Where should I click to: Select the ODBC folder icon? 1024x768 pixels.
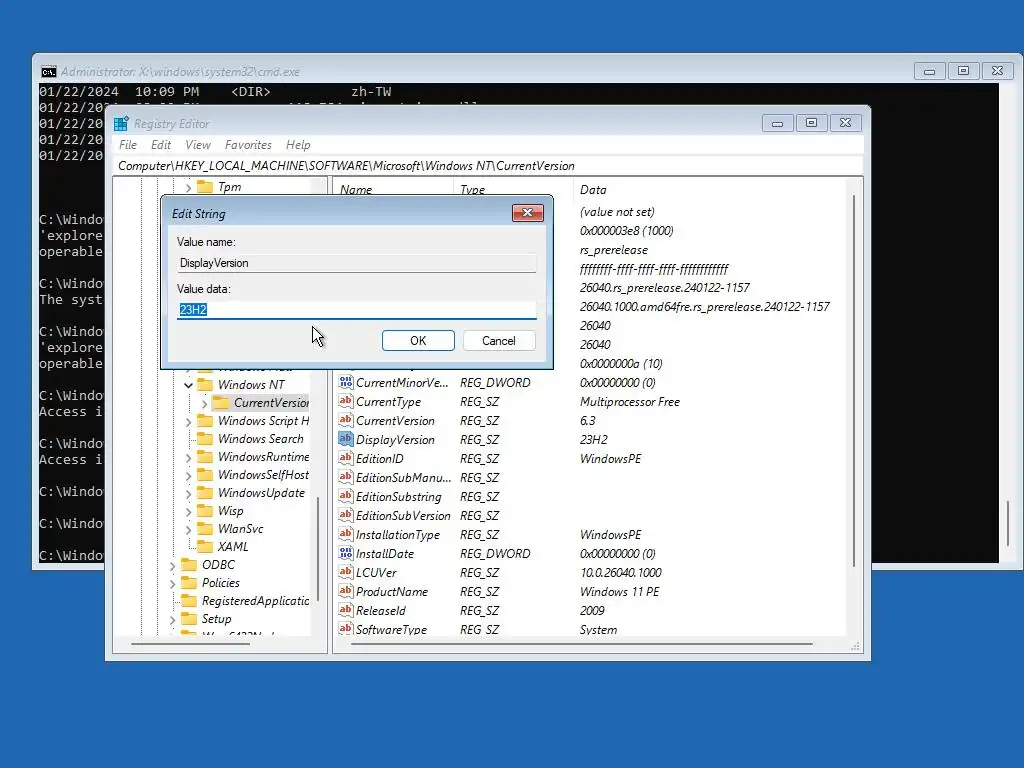[189, 564]
